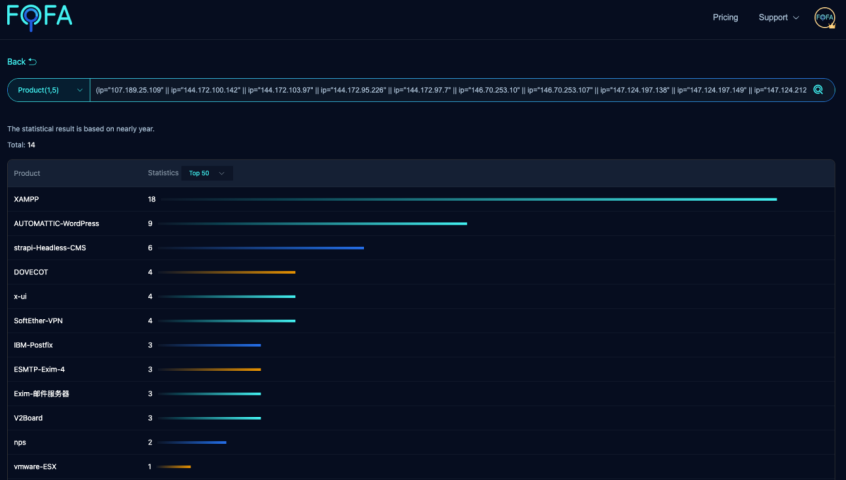Click the FOFA logo
846x480 pixels.
(39, 18)
